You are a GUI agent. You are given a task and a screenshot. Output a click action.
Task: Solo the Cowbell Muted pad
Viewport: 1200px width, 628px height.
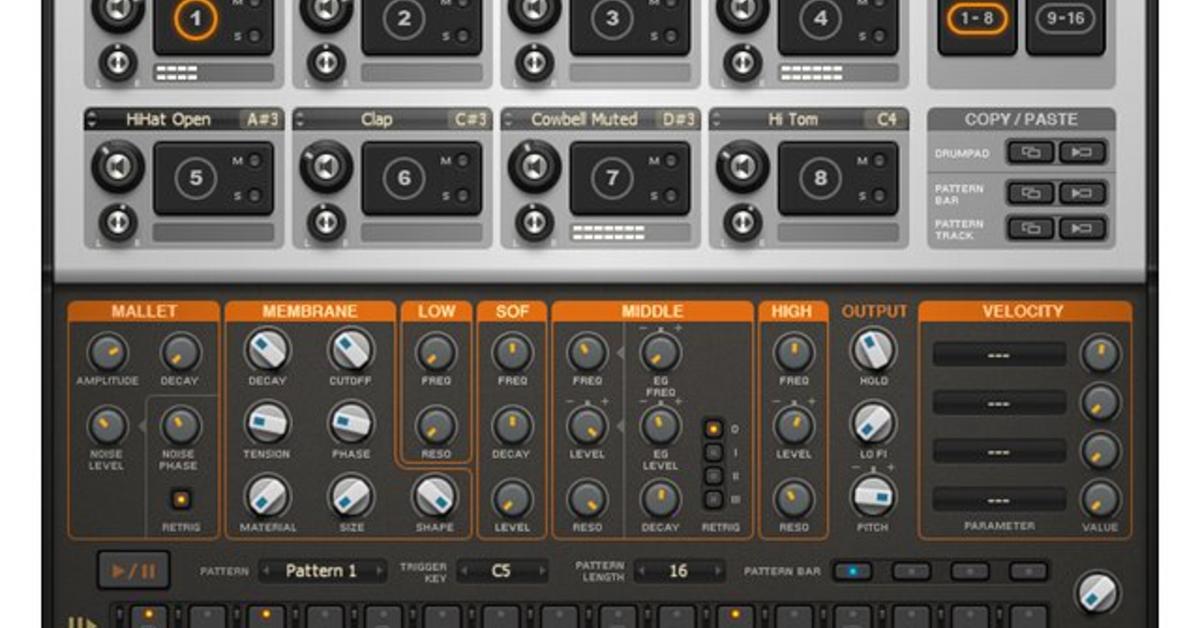pyautogui.click(x=670, y=195)
